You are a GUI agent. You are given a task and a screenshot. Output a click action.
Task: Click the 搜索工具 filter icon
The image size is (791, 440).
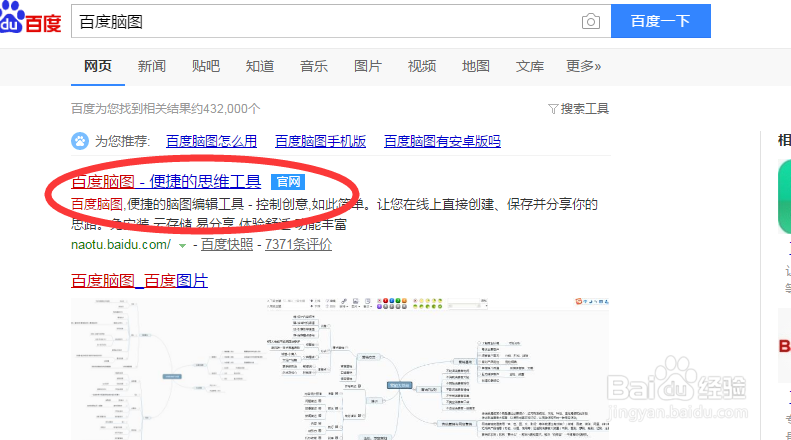tap(553, 109)
